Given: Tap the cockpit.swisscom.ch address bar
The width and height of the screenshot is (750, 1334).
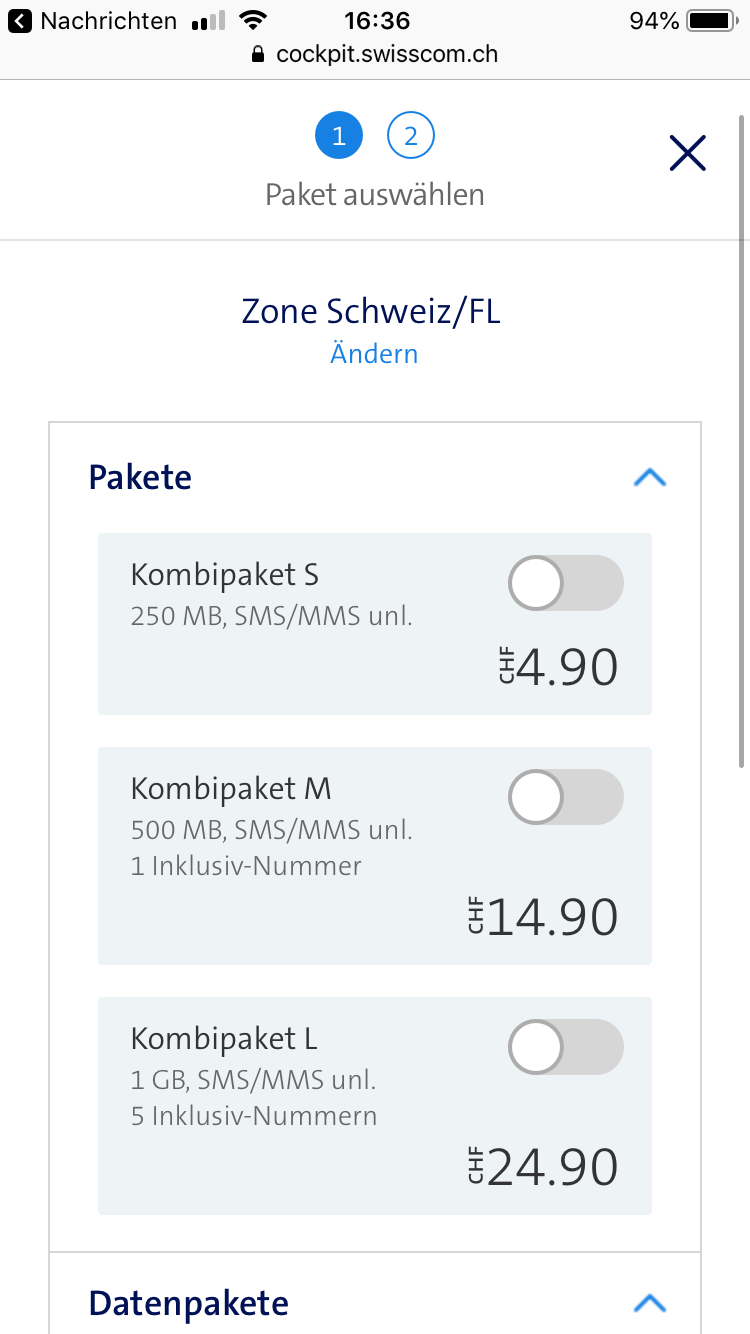Looking at the screenshot, I should (x=386, y=54).
